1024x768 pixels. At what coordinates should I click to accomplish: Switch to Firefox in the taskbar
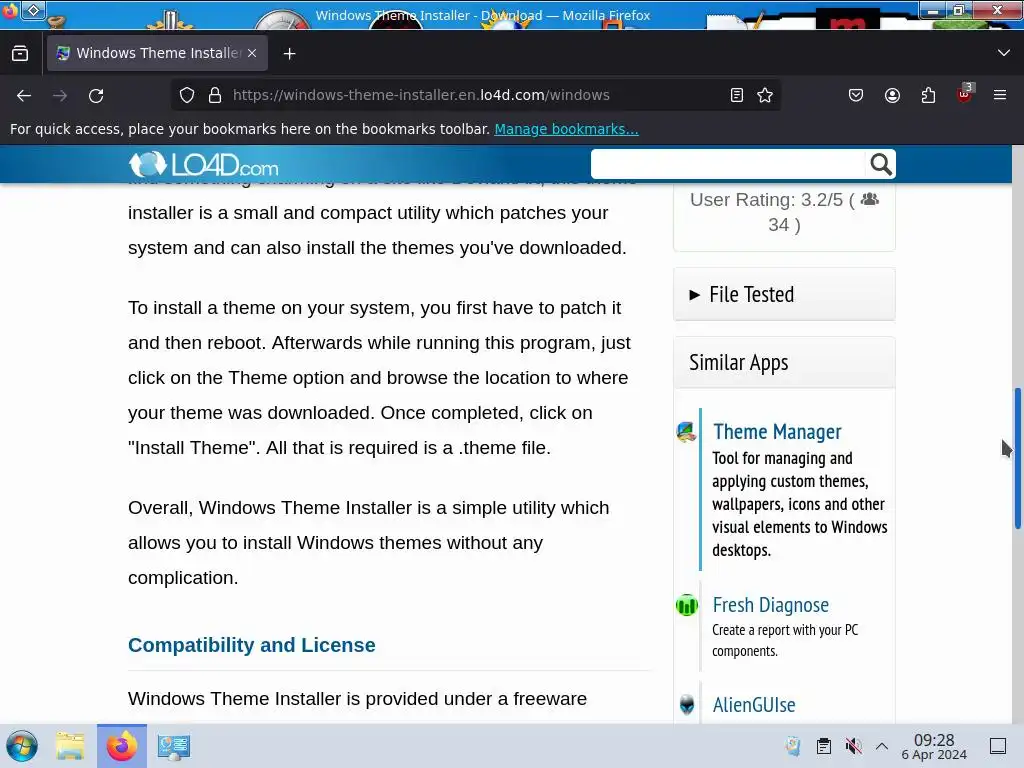122,746
